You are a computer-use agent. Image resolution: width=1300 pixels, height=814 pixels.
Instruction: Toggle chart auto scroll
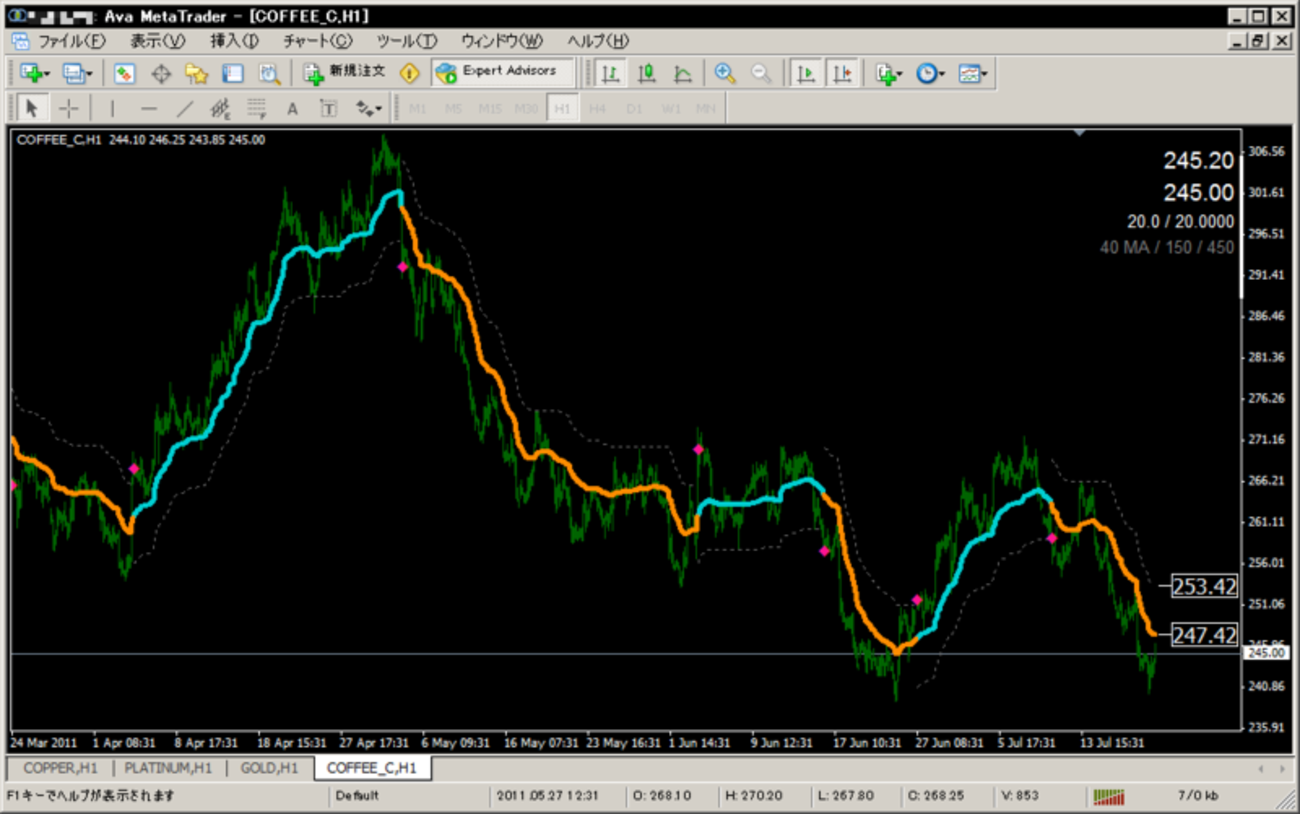point(806,73)
